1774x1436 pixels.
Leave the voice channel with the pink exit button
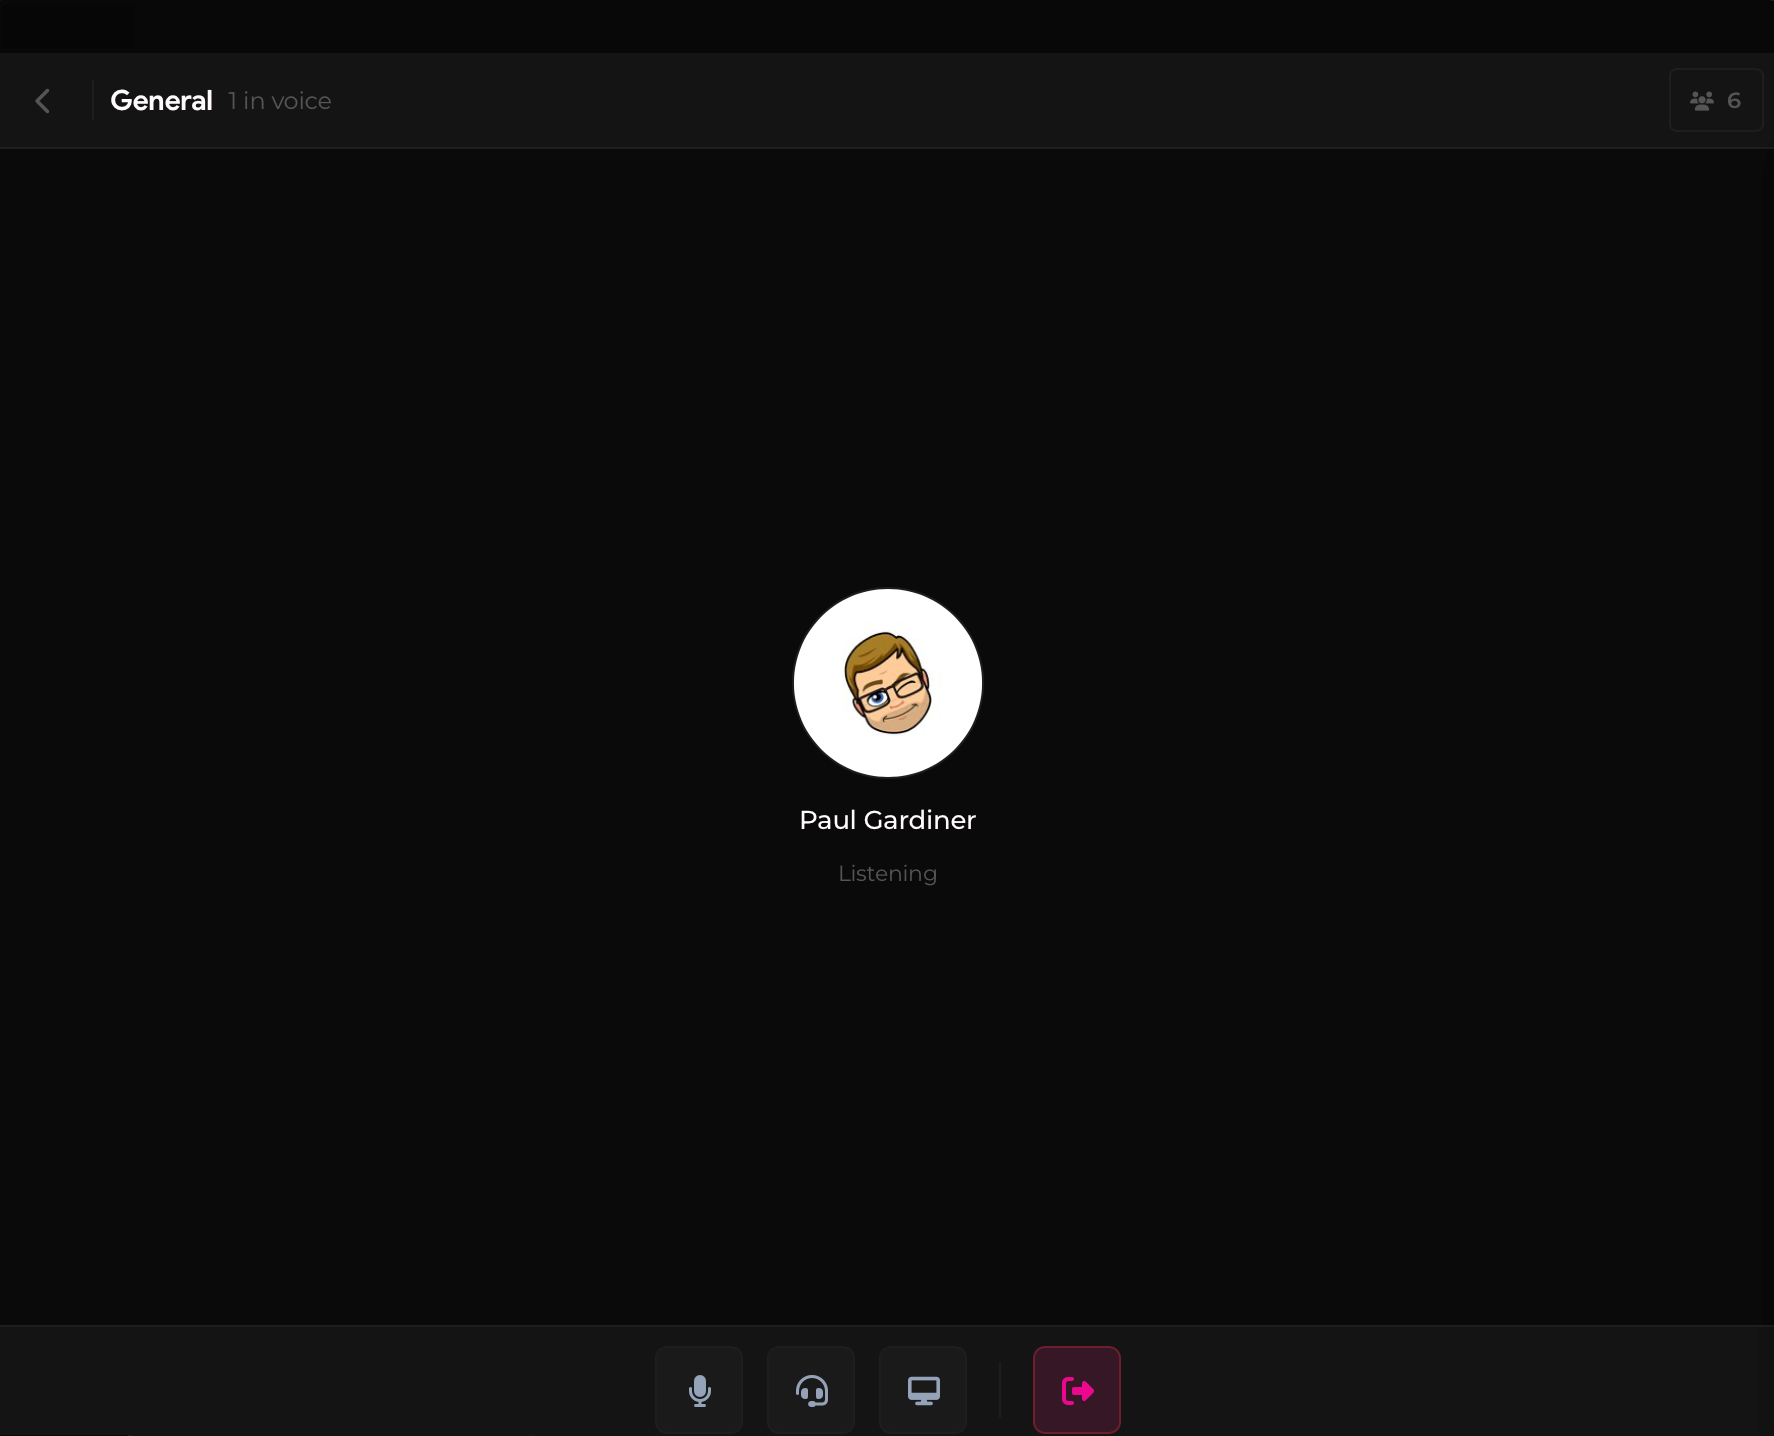click(x=1077, y=1390)
